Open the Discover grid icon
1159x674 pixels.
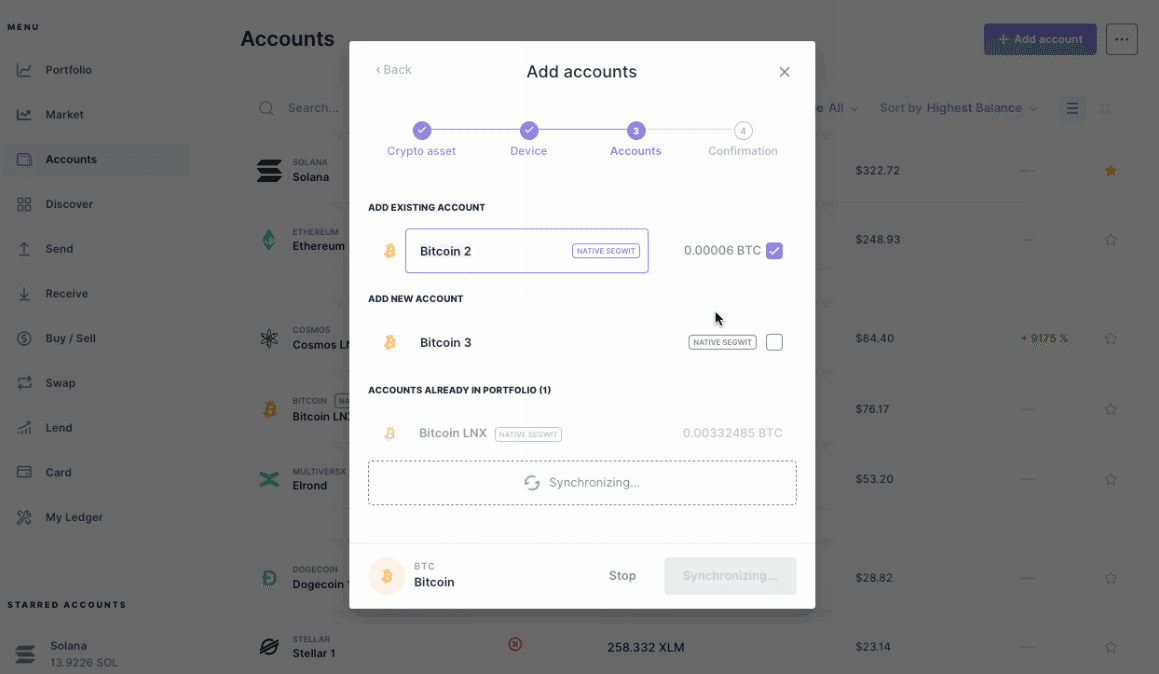pos(24,204)
